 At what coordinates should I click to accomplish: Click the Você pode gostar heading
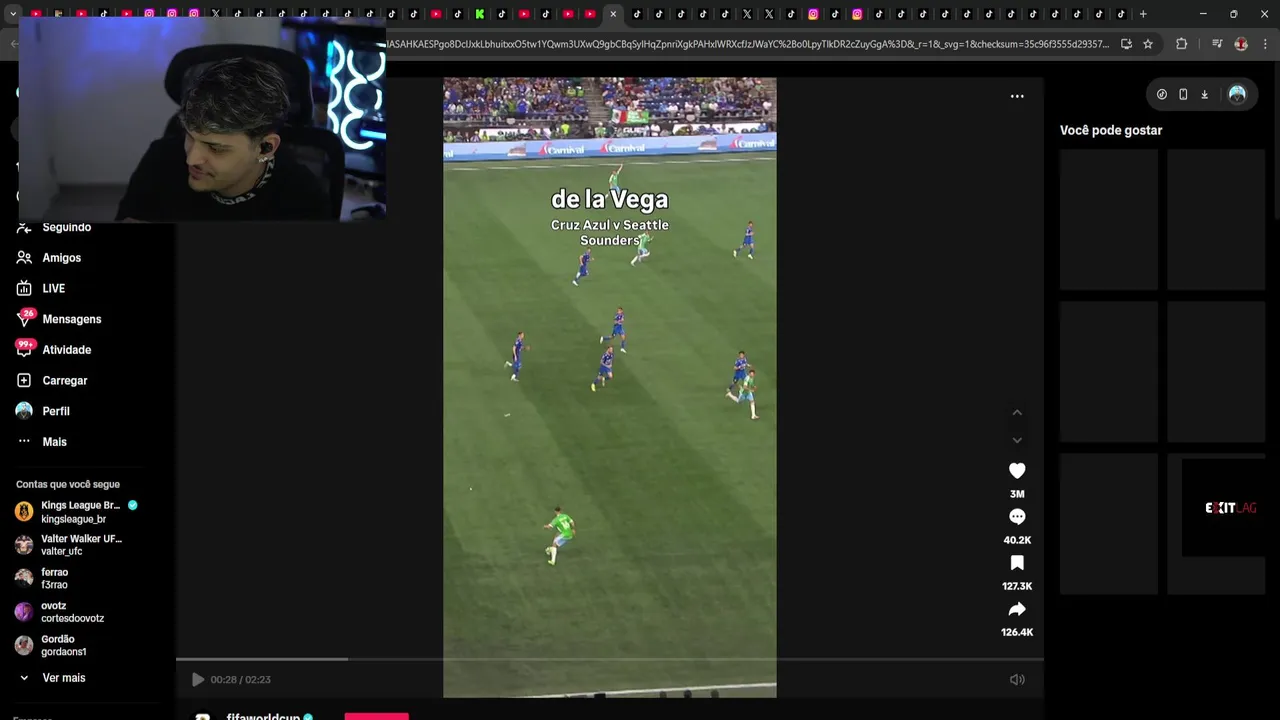pos(1111,130)
